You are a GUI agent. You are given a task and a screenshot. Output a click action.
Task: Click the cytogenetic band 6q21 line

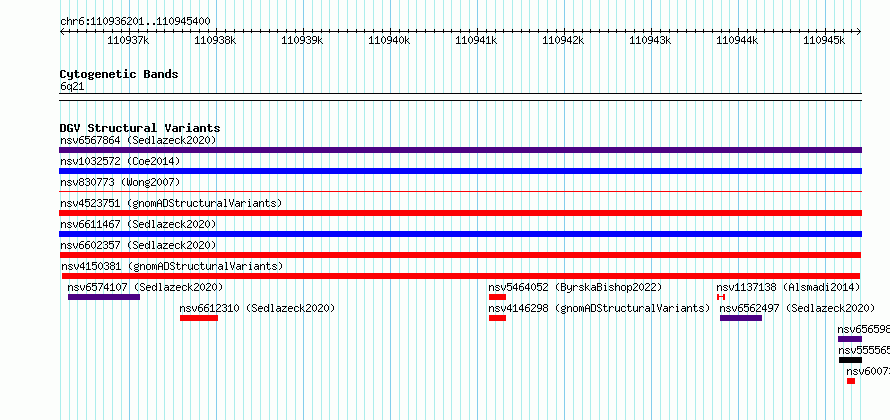pos(460,97)
